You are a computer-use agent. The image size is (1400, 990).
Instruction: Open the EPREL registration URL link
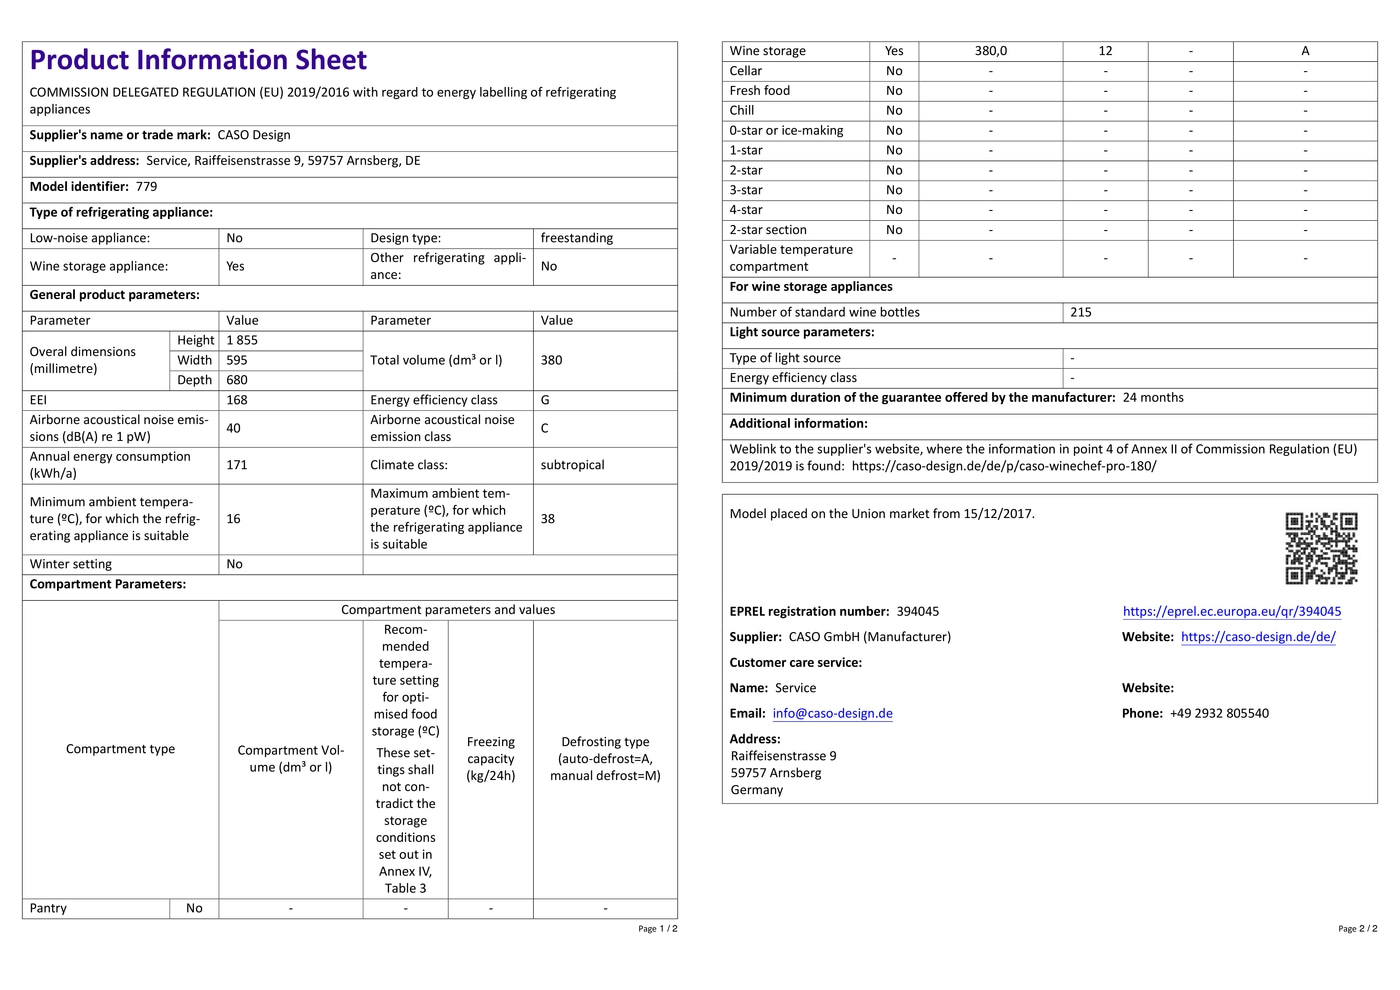click(1231, 611)
